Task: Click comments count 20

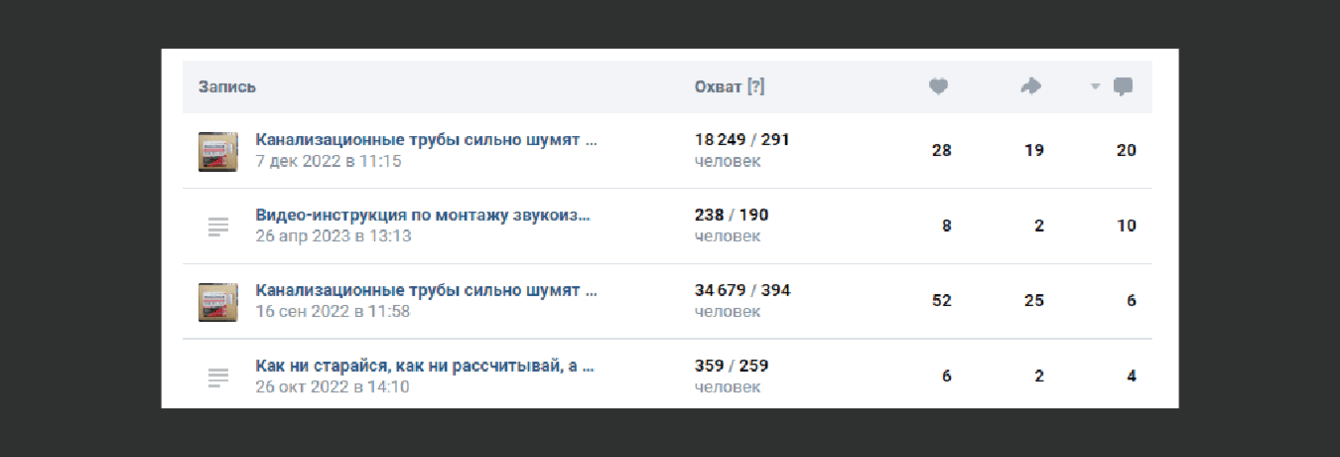Action: [1126, 151]
